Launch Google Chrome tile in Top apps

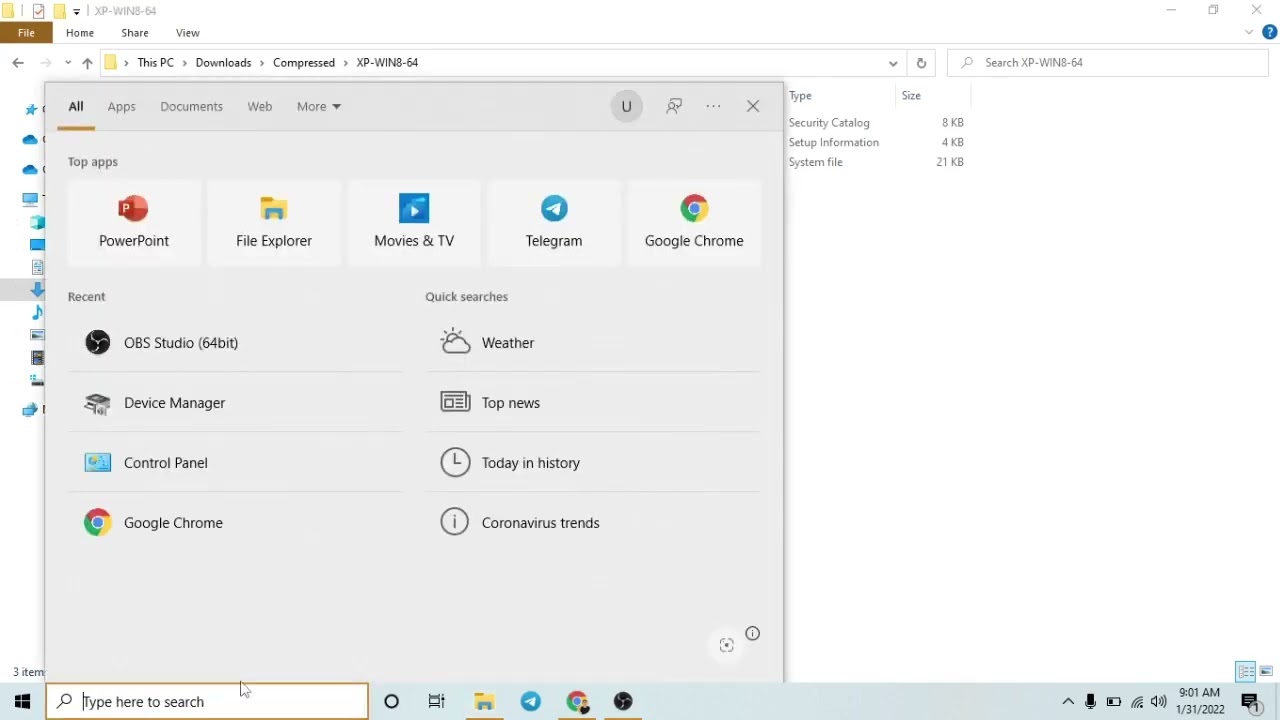694,222
